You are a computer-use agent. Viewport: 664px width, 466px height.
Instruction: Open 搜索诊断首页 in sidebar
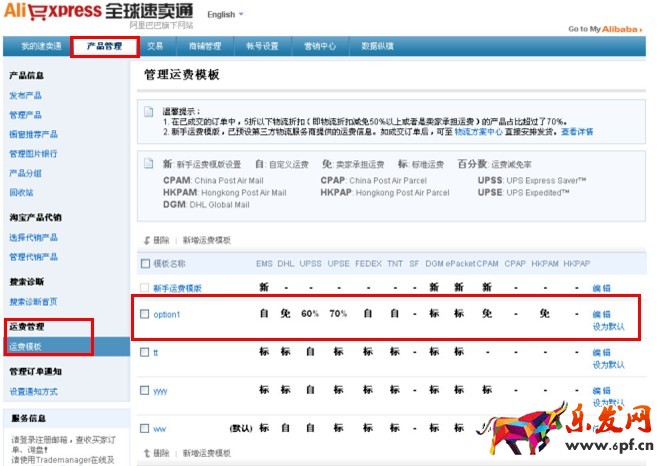pyautogui.click(x=33, y=302)
